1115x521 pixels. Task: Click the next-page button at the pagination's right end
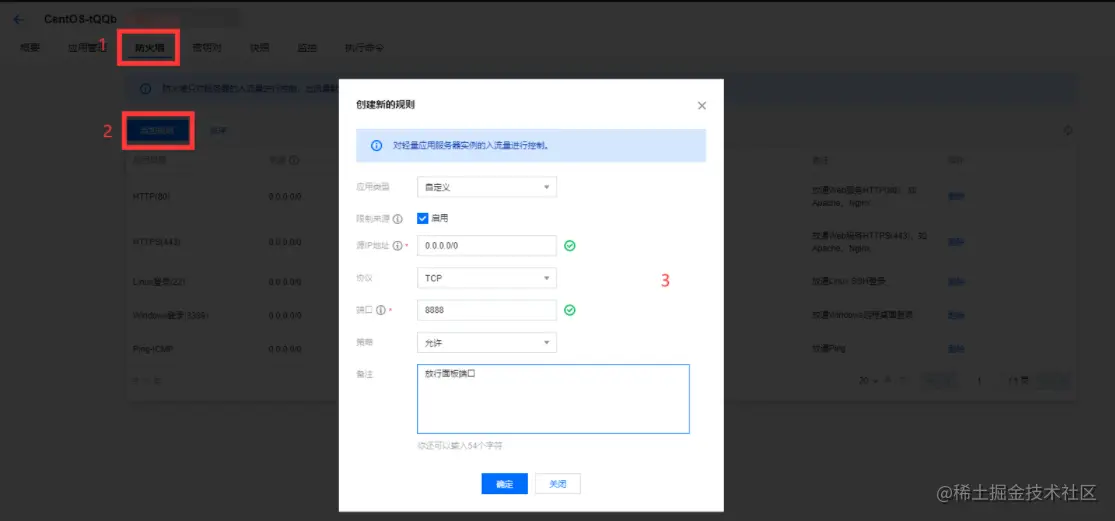click(1054, 381)
